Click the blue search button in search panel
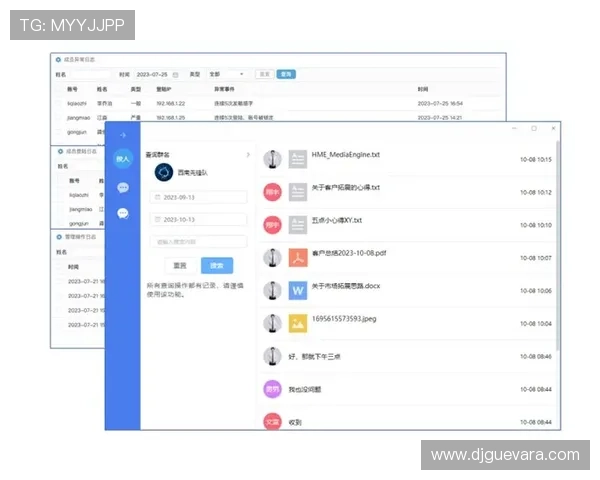The width and height of the screenshot is (600, 480). [x=217, y=265]
